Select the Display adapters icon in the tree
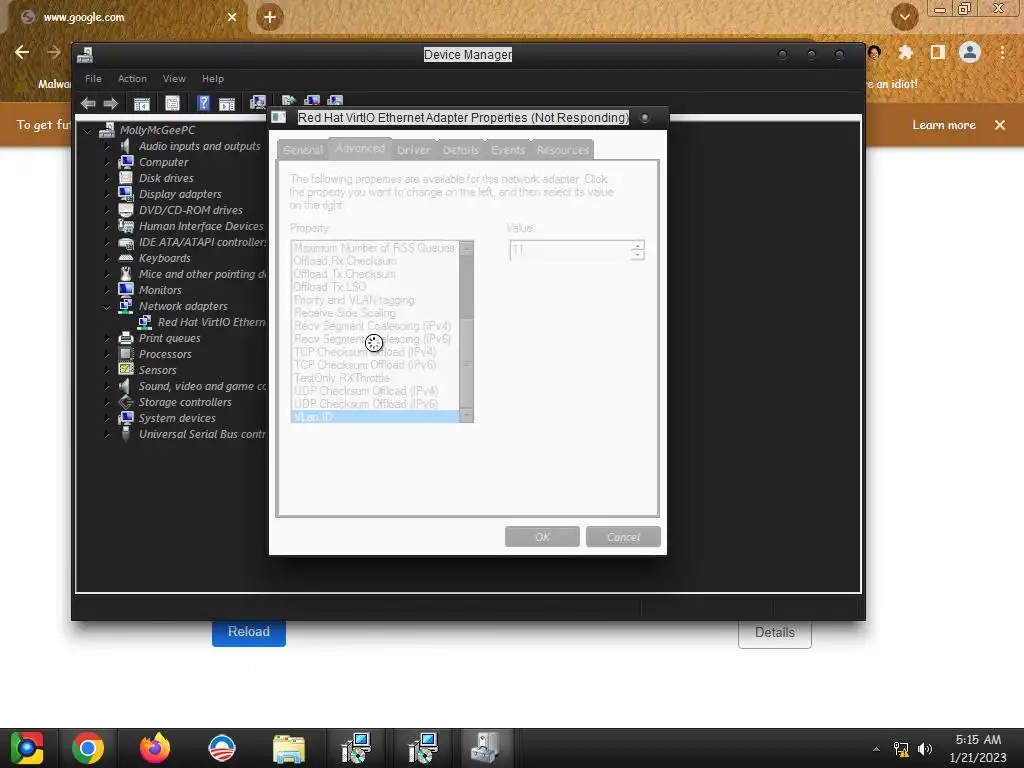This screenshot has height=768, width=1024. tap(126, 193)
